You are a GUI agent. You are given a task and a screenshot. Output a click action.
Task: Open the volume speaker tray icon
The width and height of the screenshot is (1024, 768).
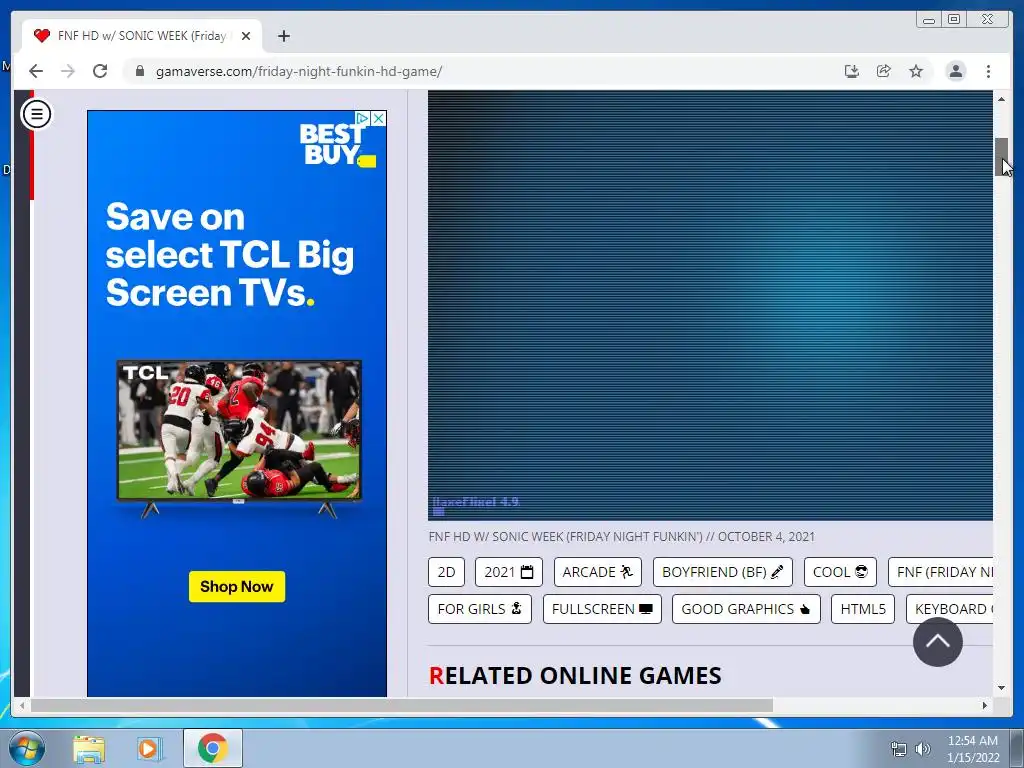point(923,749)
